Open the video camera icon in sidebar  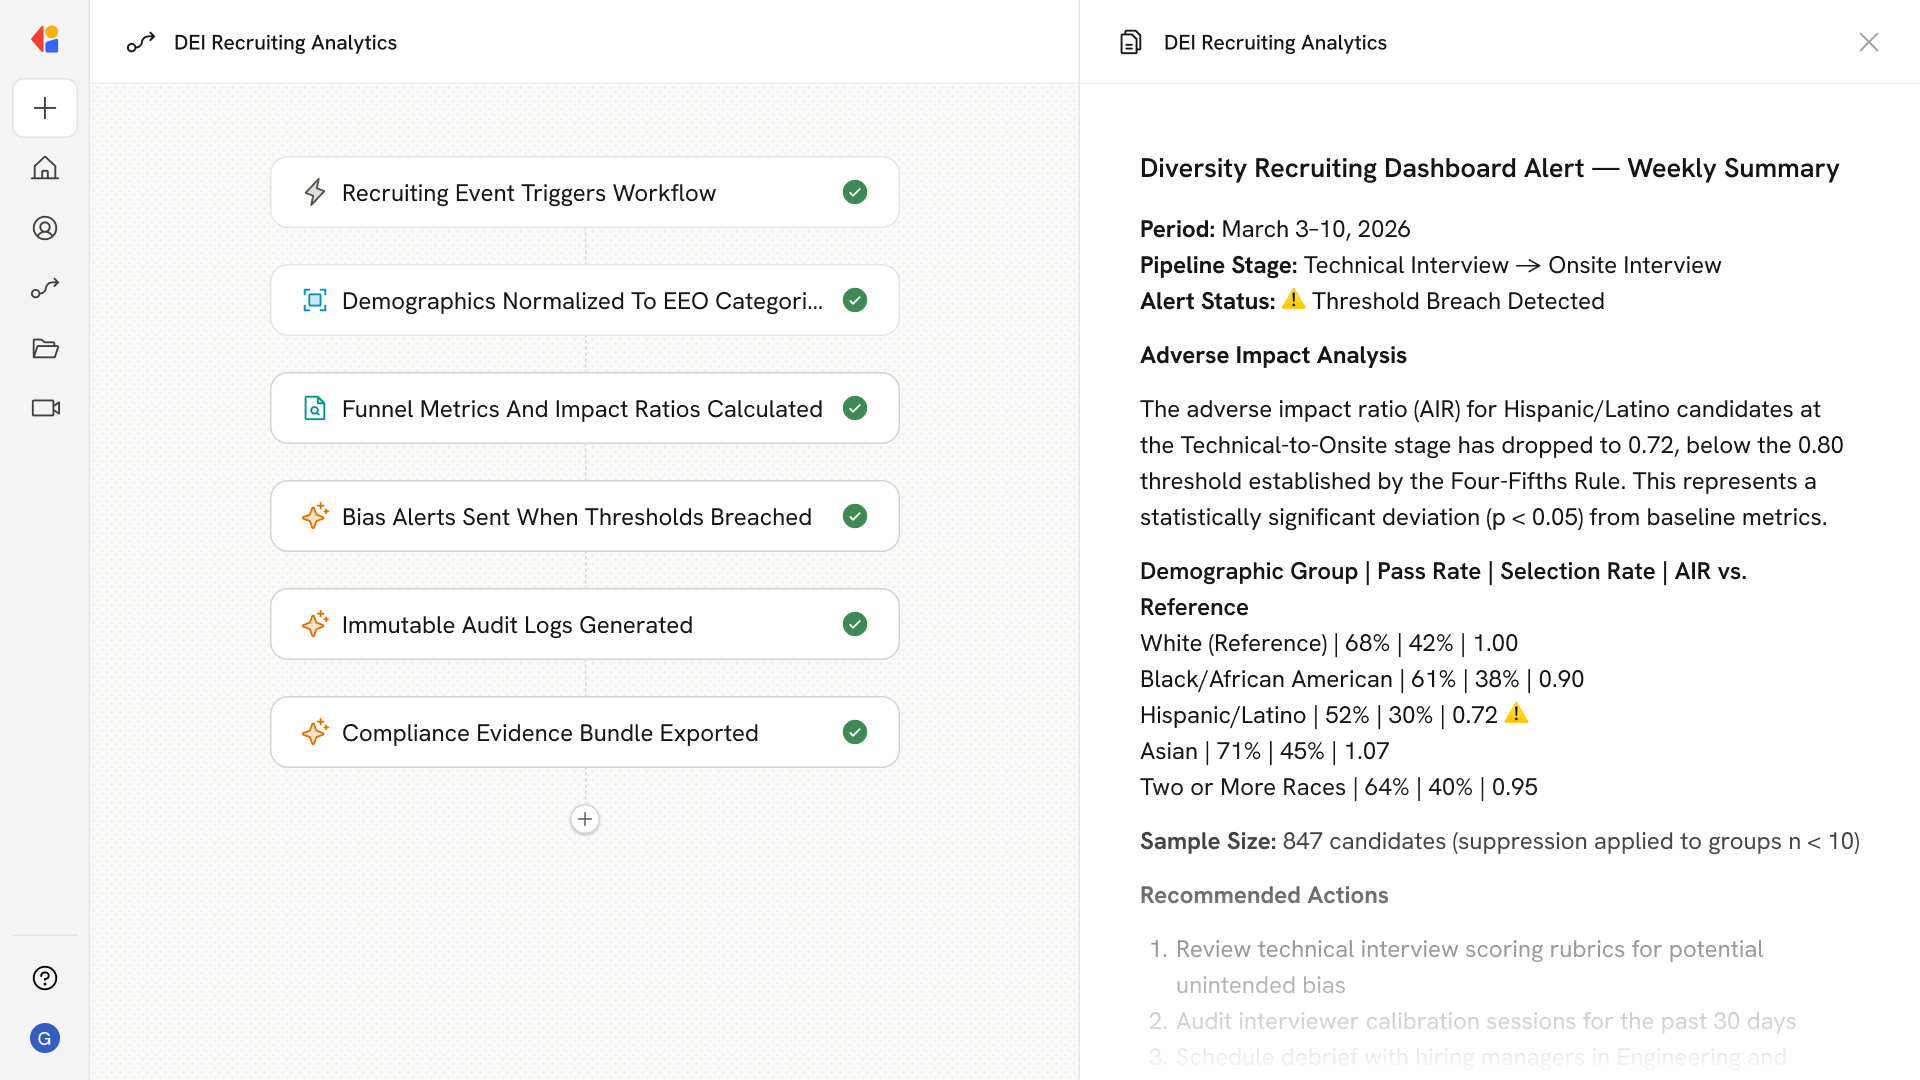[x=45, y=408]
